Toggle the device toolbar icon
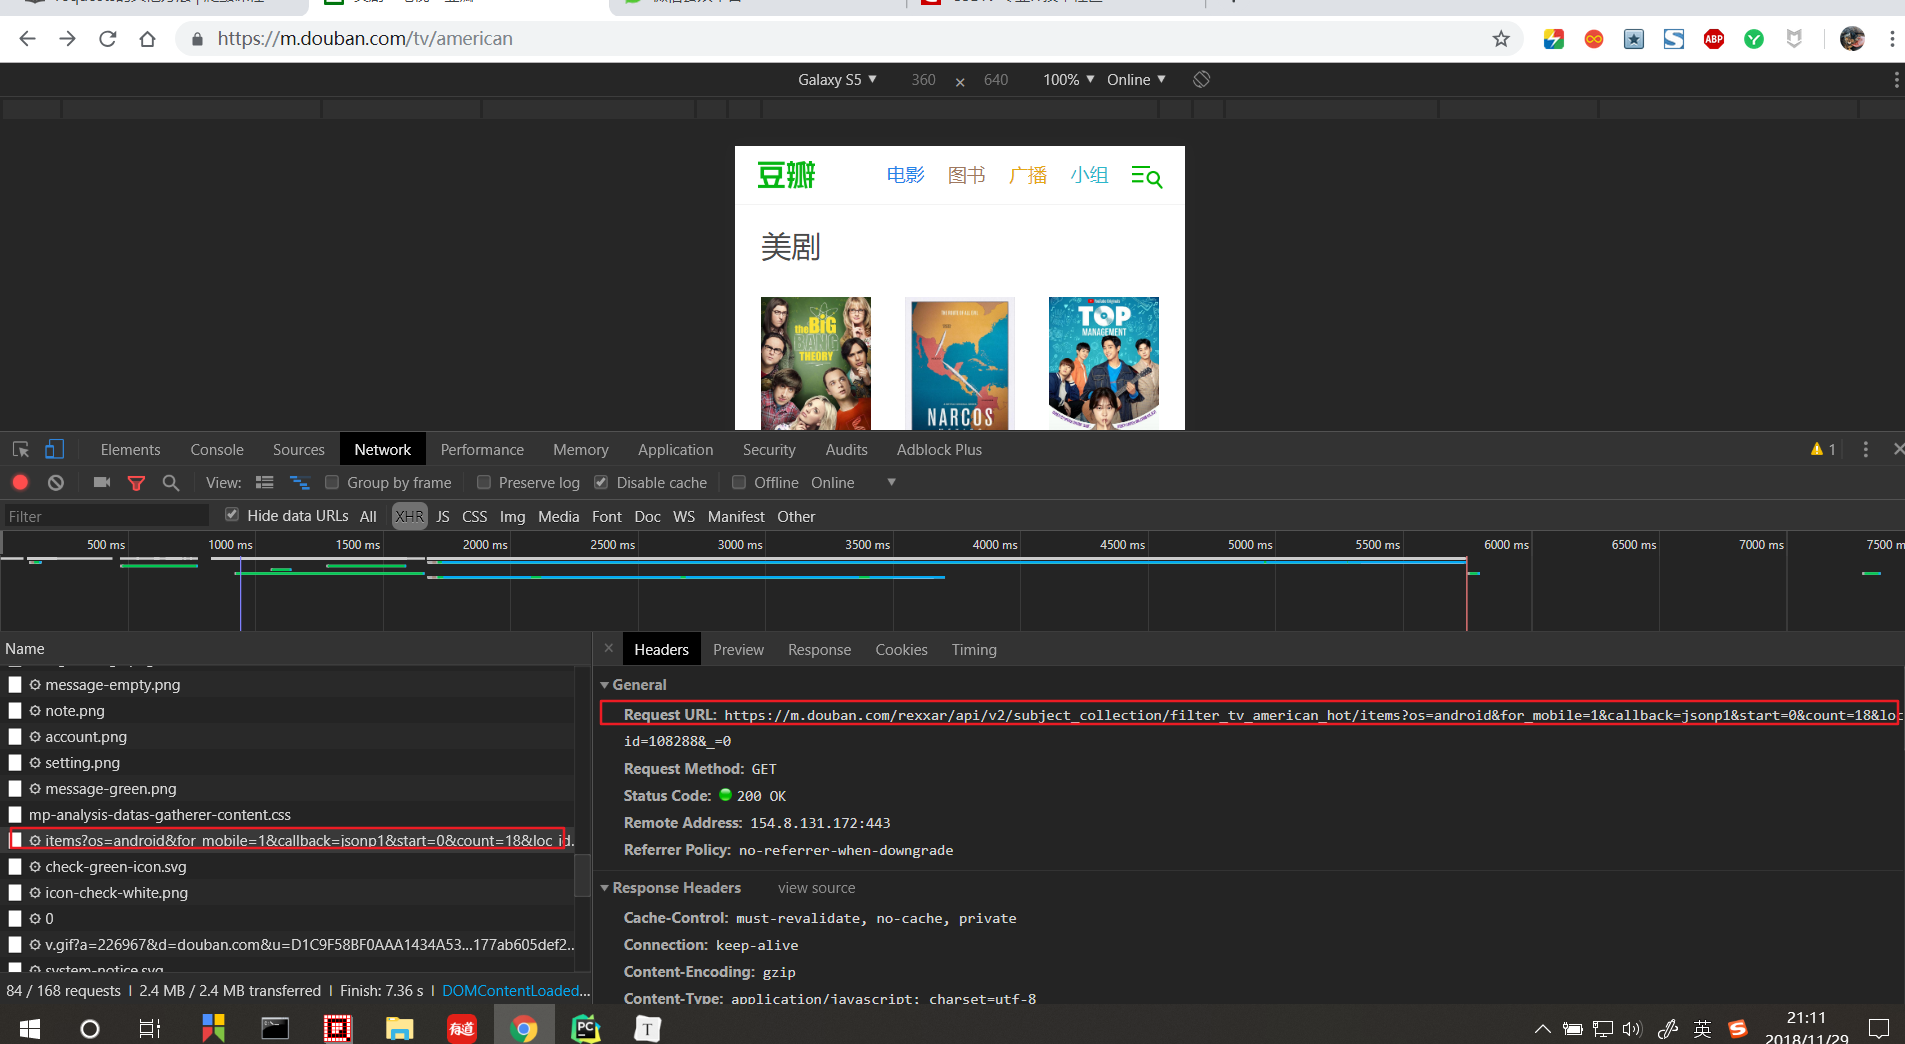The height and width of the screenshot is (1044, 1905). point(54,449)
